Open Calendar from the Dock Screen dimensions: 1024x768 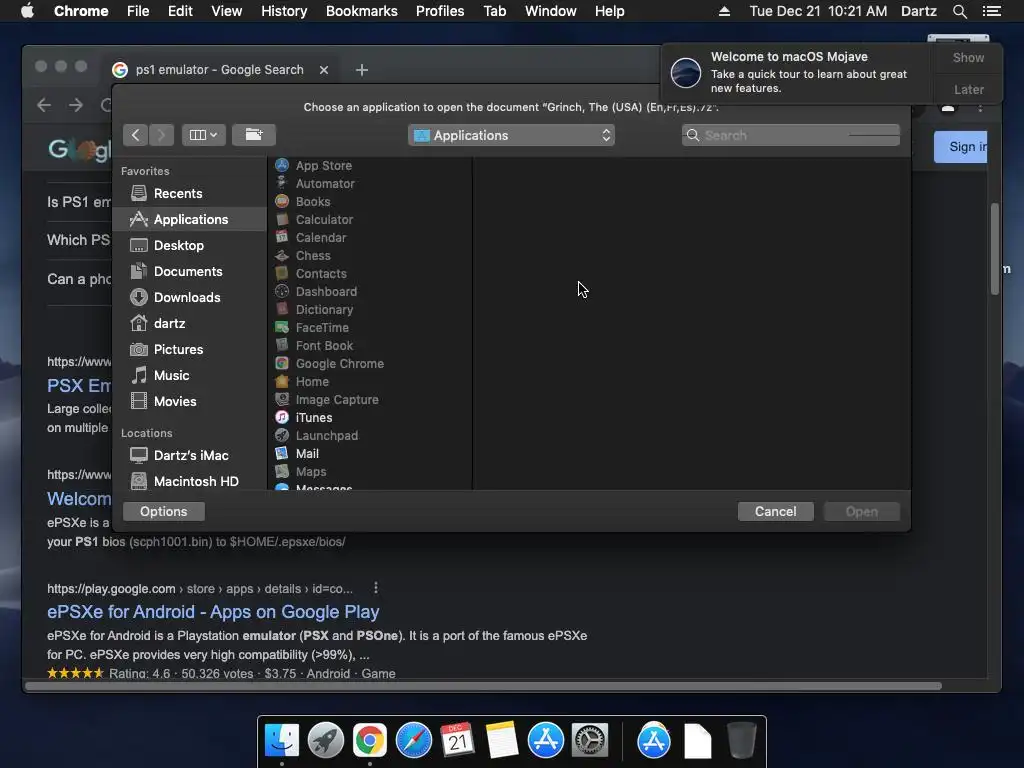point(457,741)
